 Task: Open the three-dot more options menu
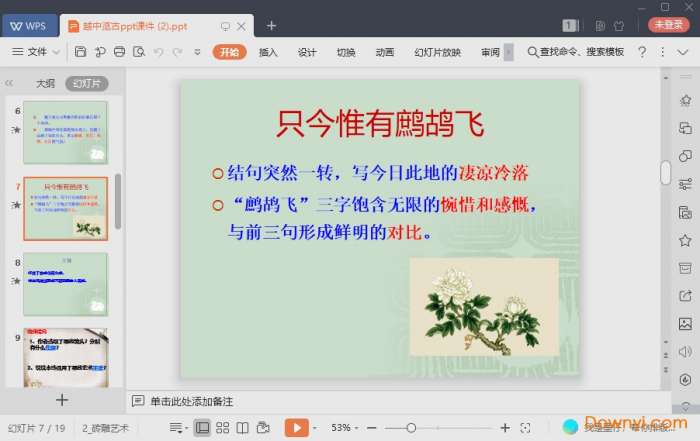click(662, 52)
